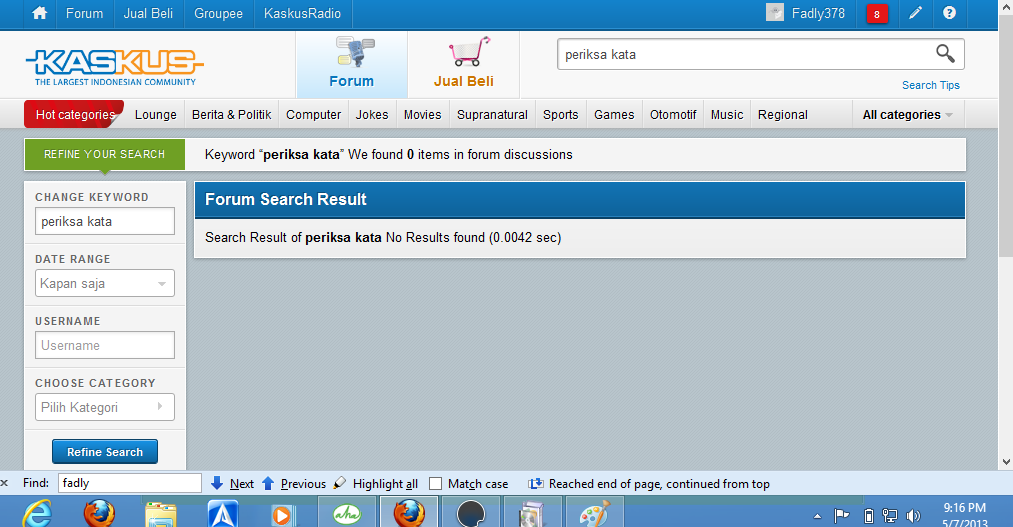The width and height of the screenshot is (1013, 527).
Task: Open the help question mark icon
Action: point(949,13)
